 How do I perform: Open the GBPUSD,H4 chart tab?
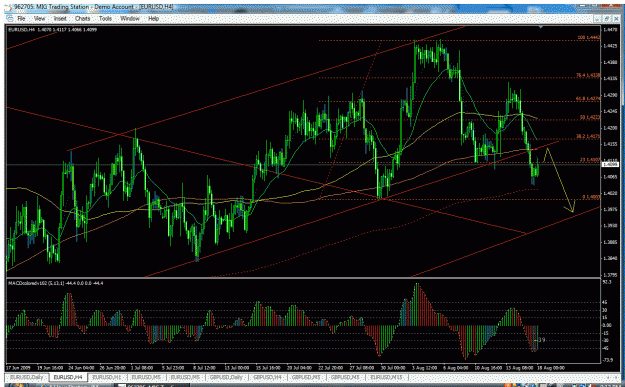coord(267,377)
